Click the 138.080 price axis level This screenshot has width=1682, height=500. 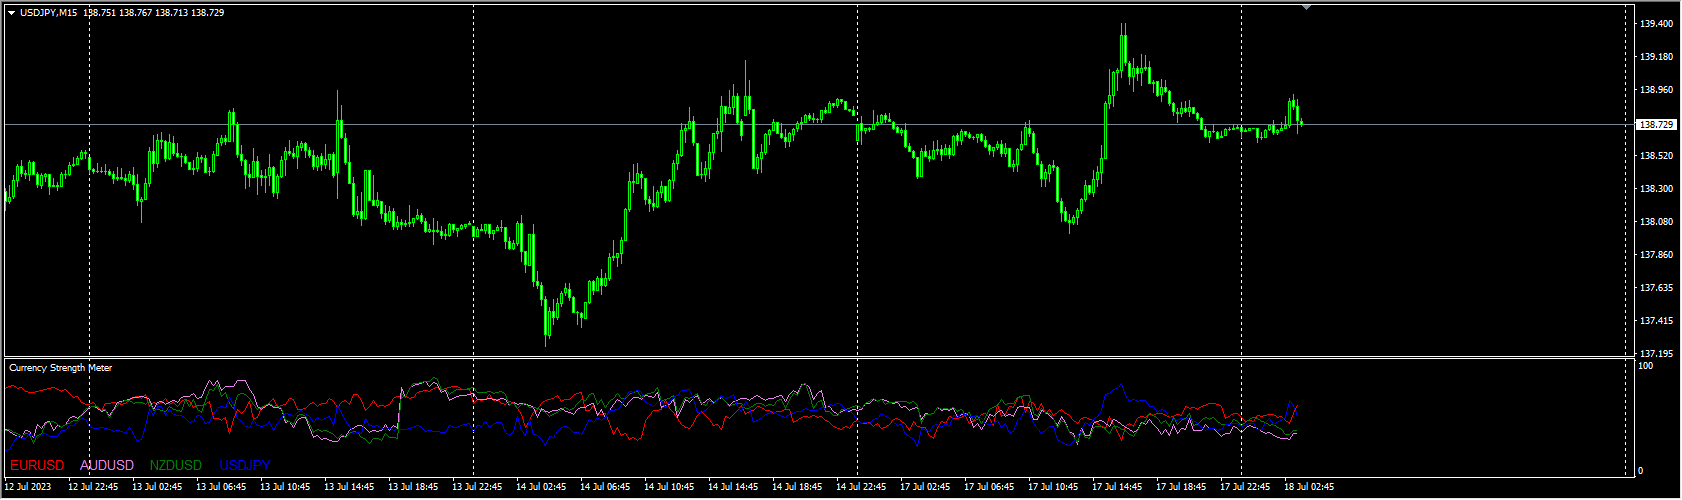coord(1657,222)
